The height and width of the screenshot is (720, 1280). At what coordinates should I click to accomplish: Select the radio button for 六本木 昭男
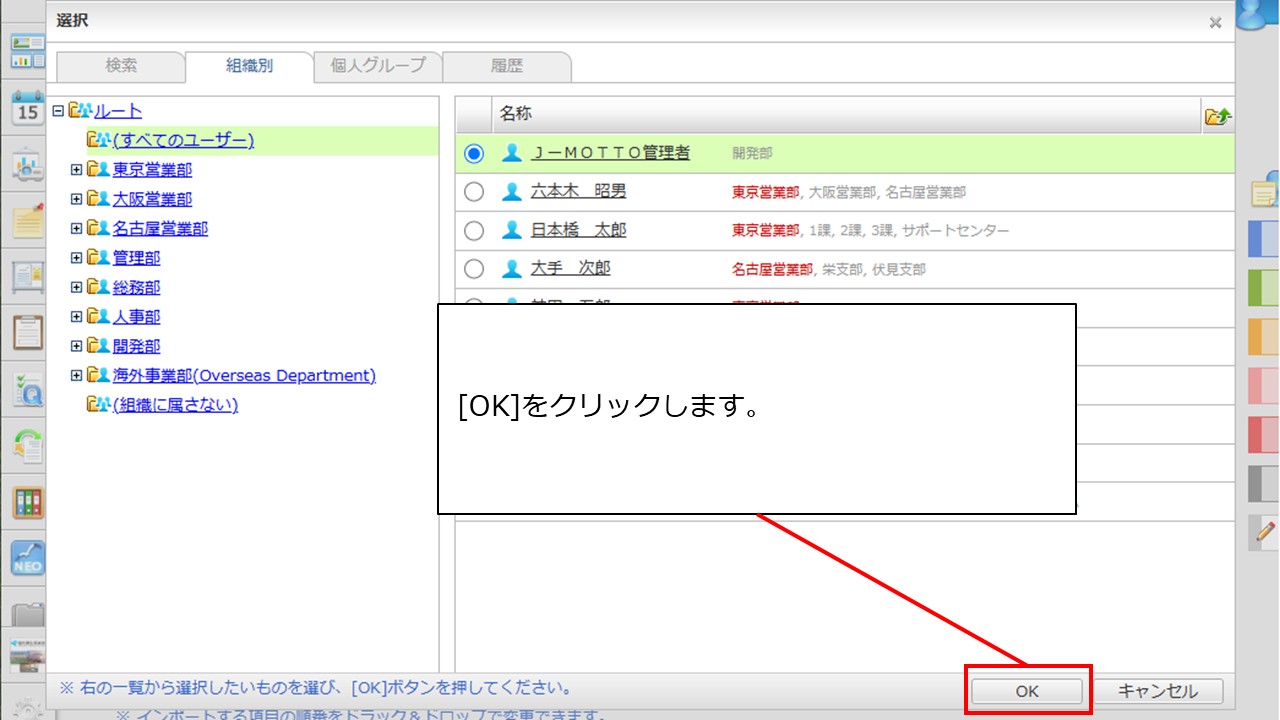pyautogui.click(x=474, y=191)
